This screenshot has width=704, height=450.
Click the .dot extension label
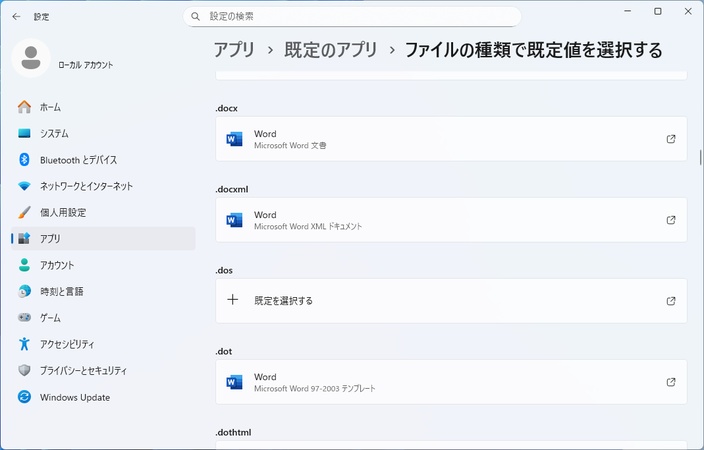point(224,351)
